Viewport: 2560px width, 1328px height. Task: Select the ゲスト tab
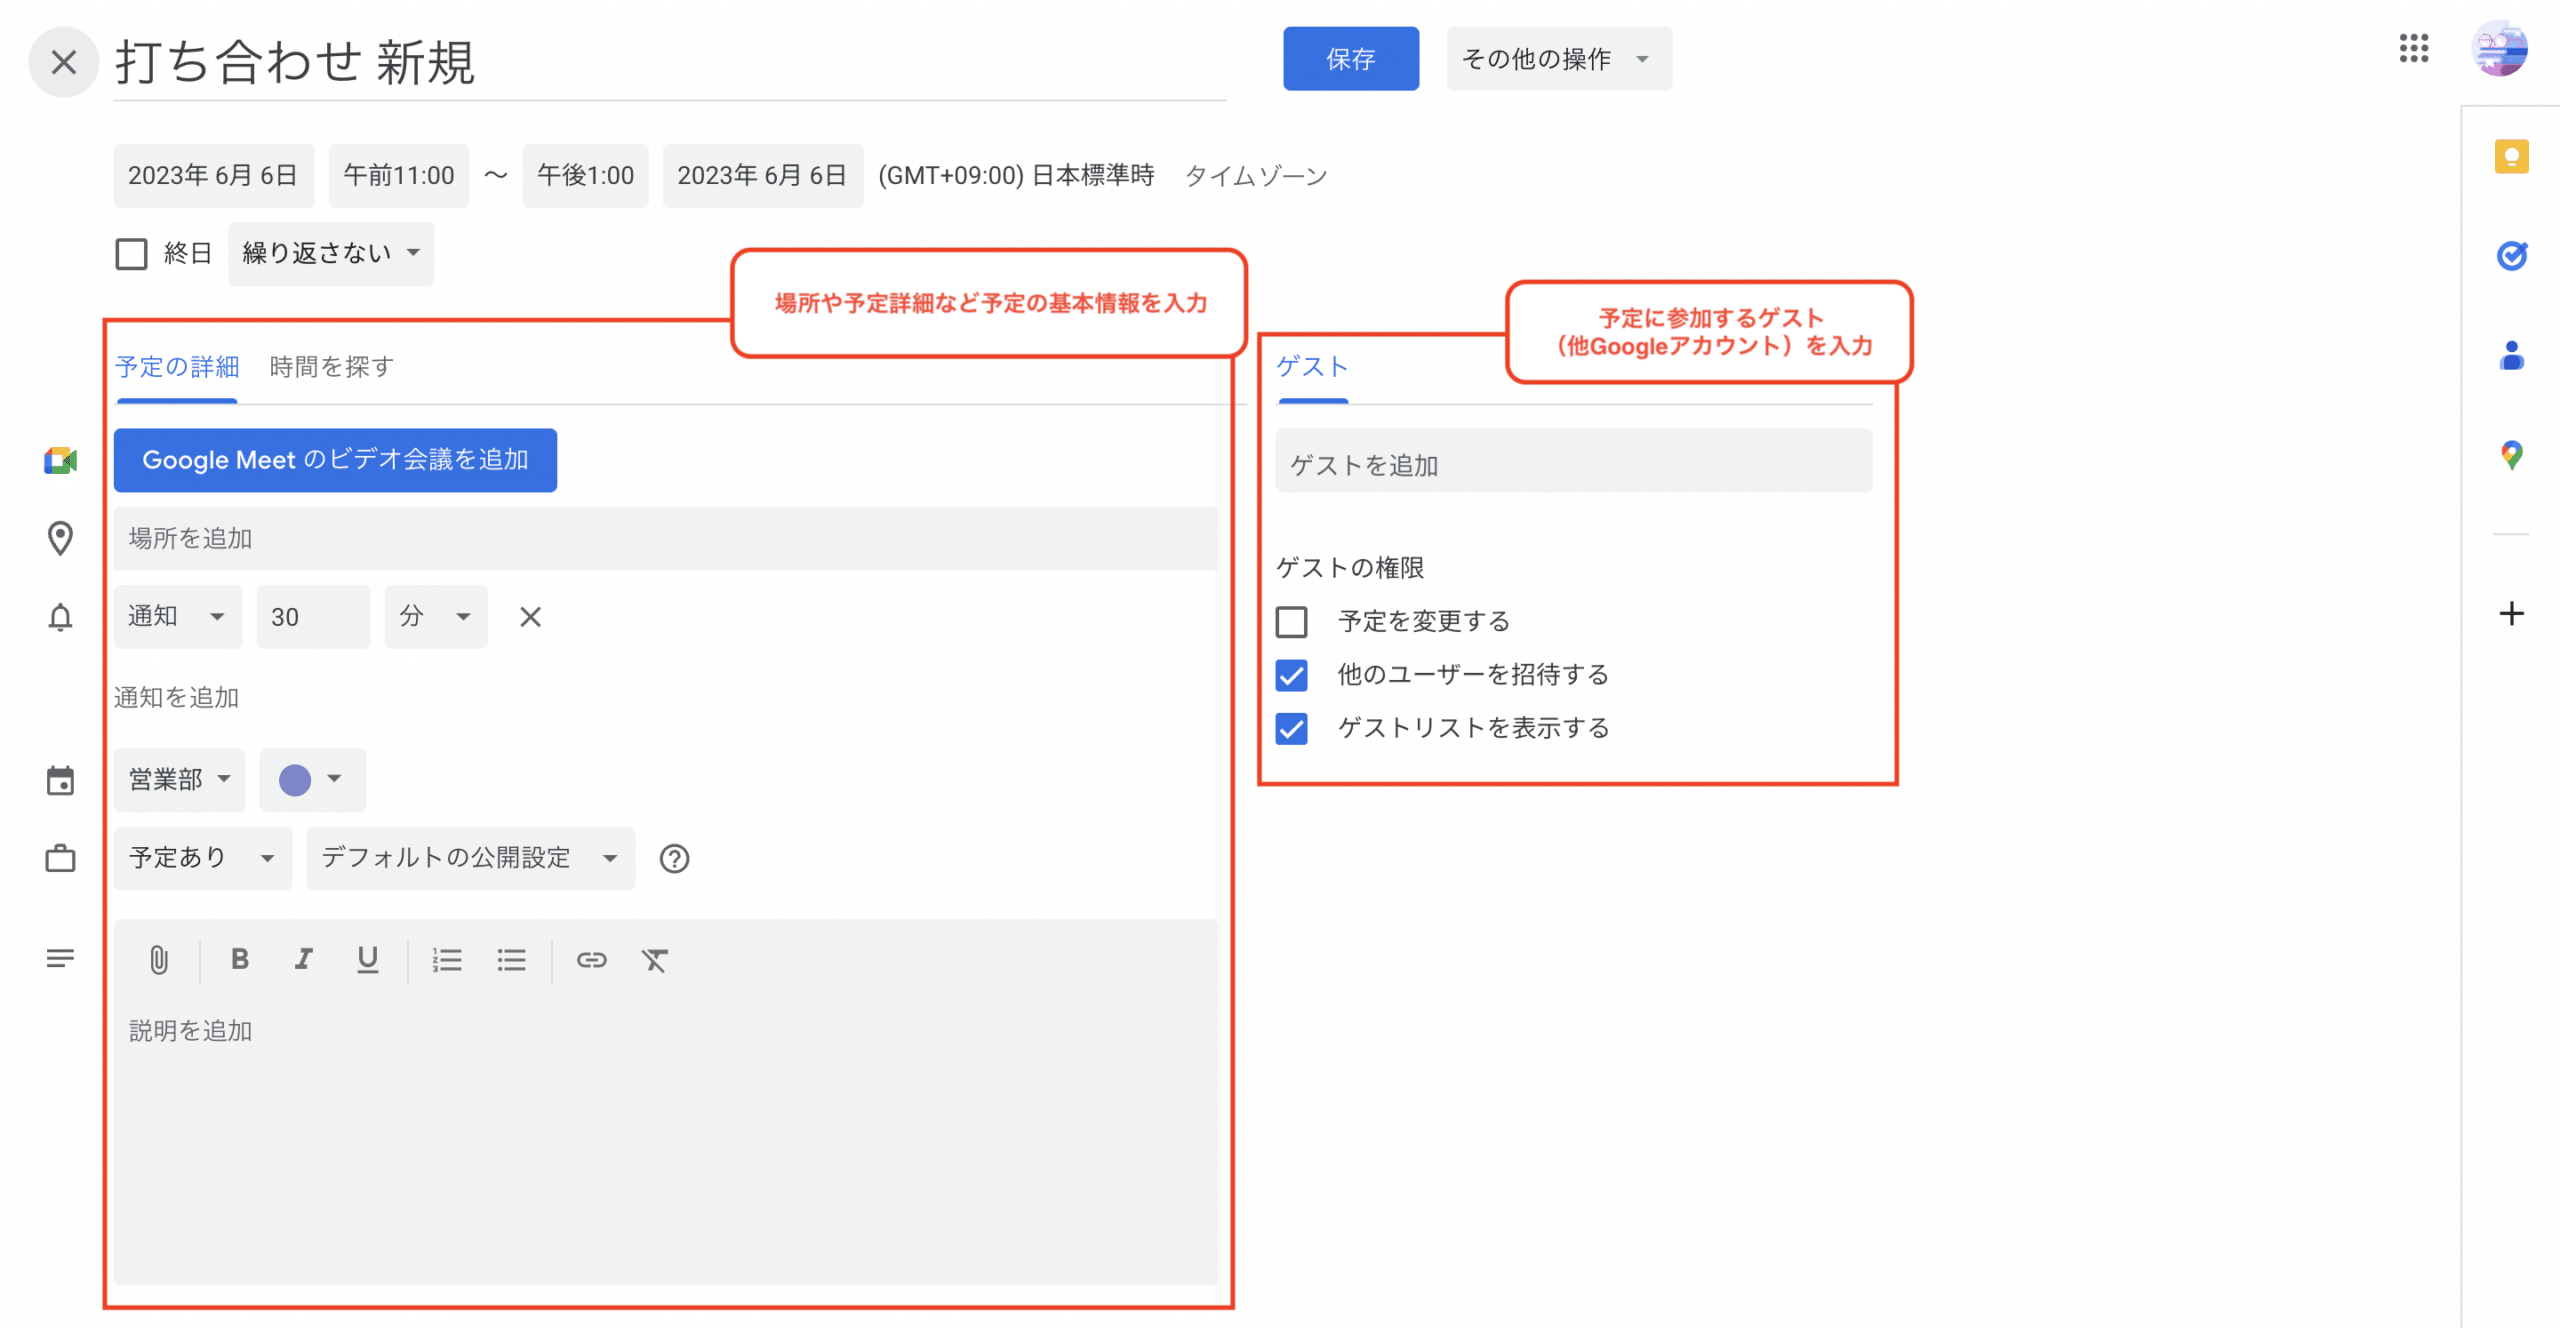click(x=1312, y=367)
